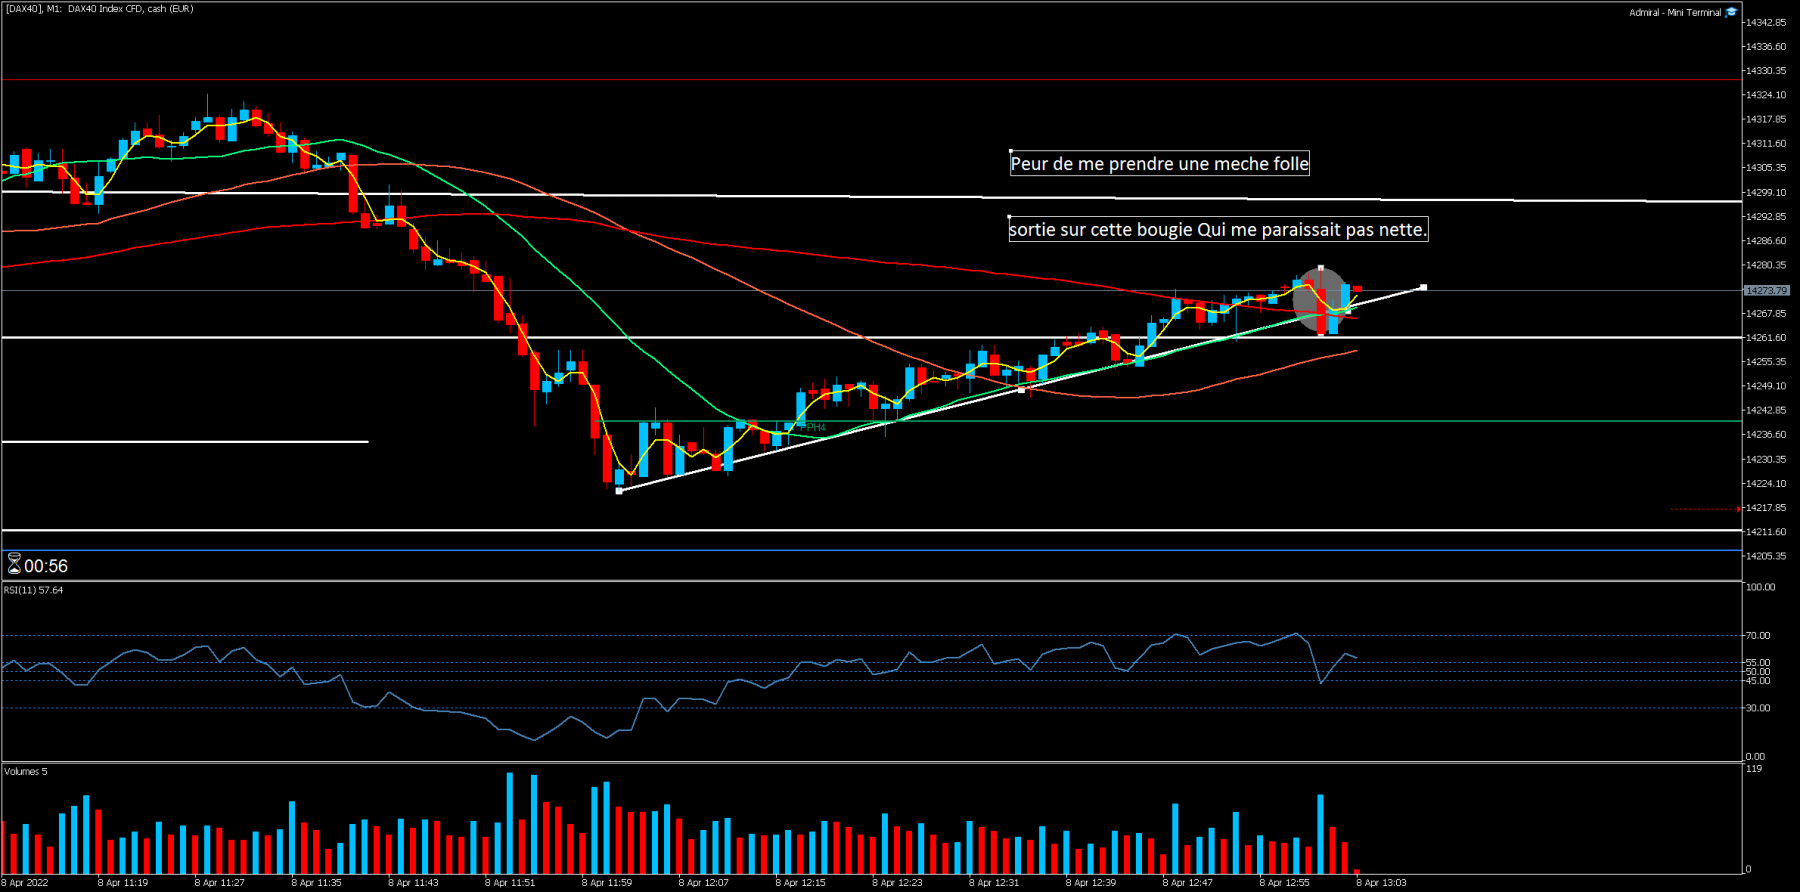Select the 'sortie sur cette bougie' text annotation

[1218, 230]
